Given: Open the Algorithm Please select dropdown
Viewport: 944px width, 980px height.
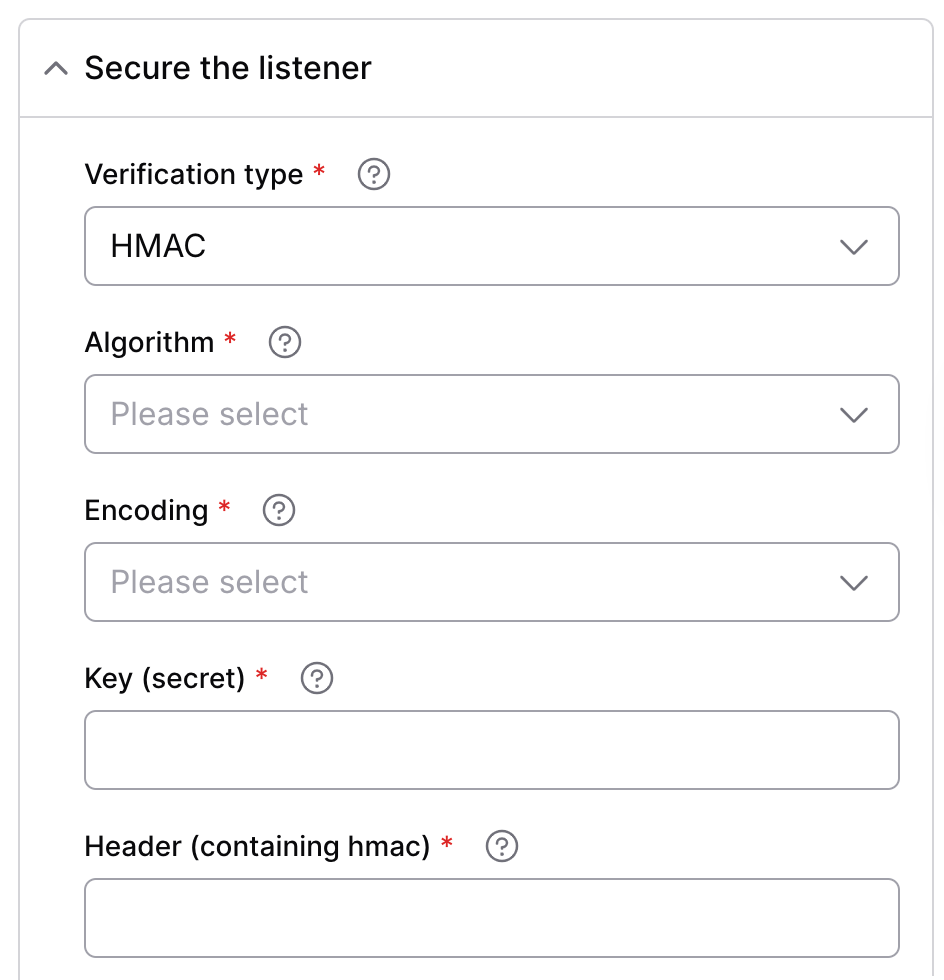Looking at the screenshot, I should point(492,414).
